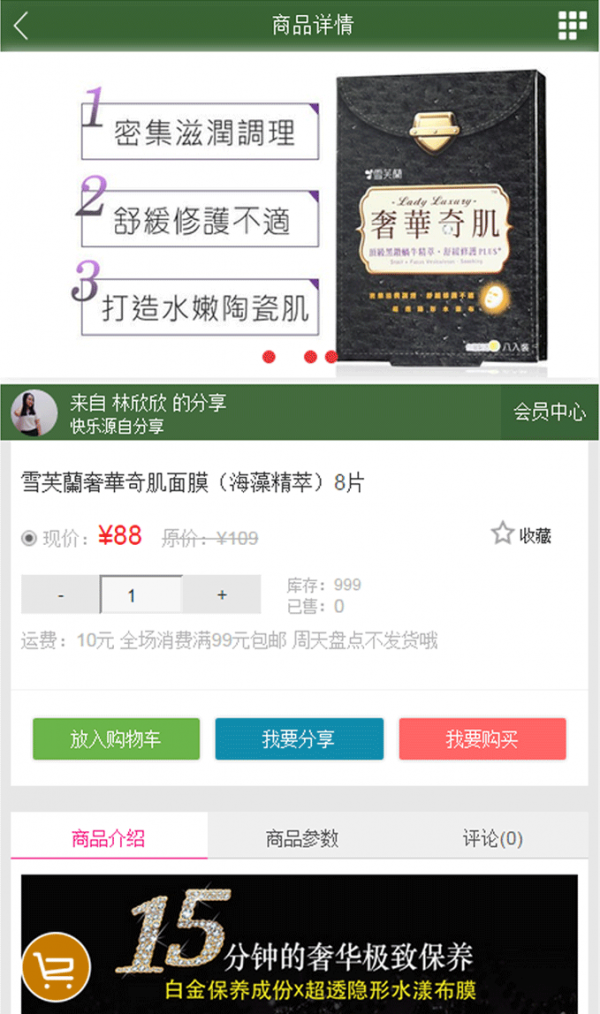Open the floating orange cart icon
600x1014 pixels.
pos(56,967)
